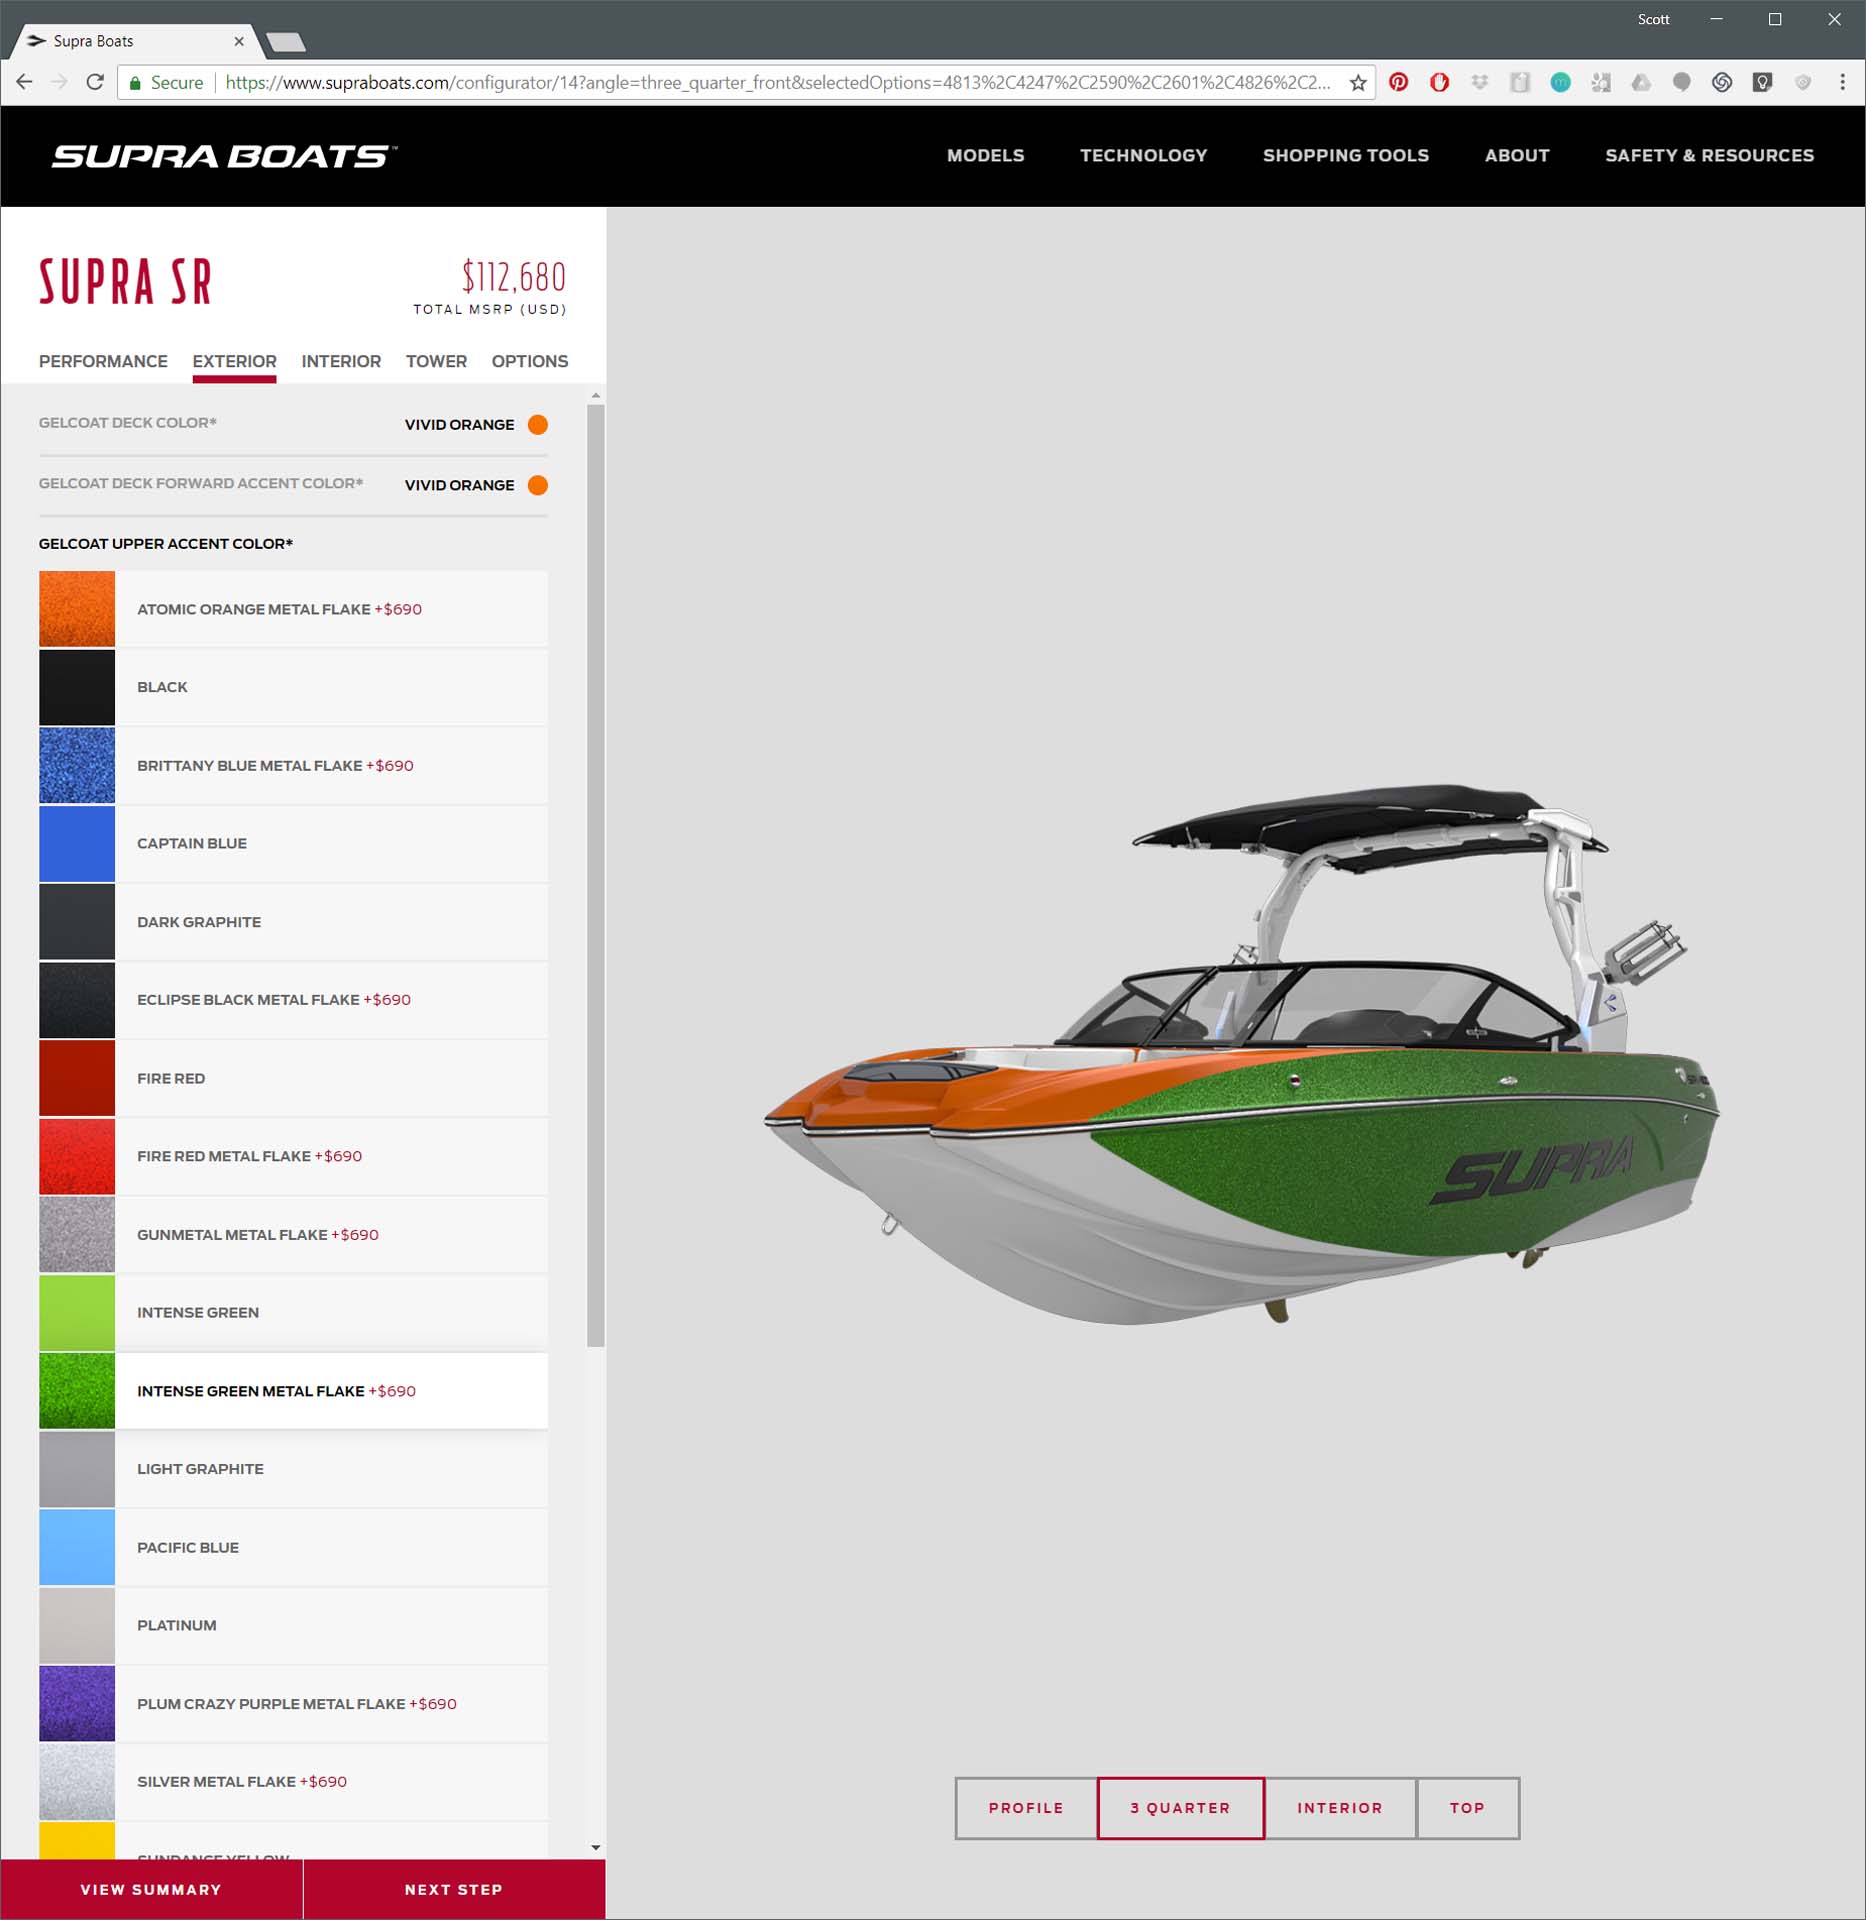
Task: Open the Safety & Resources menu
Action: (1709, 155)
